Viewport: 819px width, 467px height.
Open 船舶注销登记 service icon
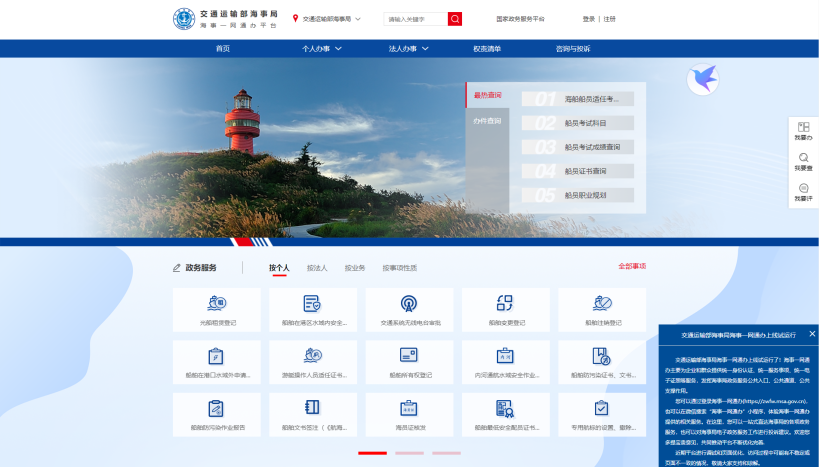(x=602, y=304)
